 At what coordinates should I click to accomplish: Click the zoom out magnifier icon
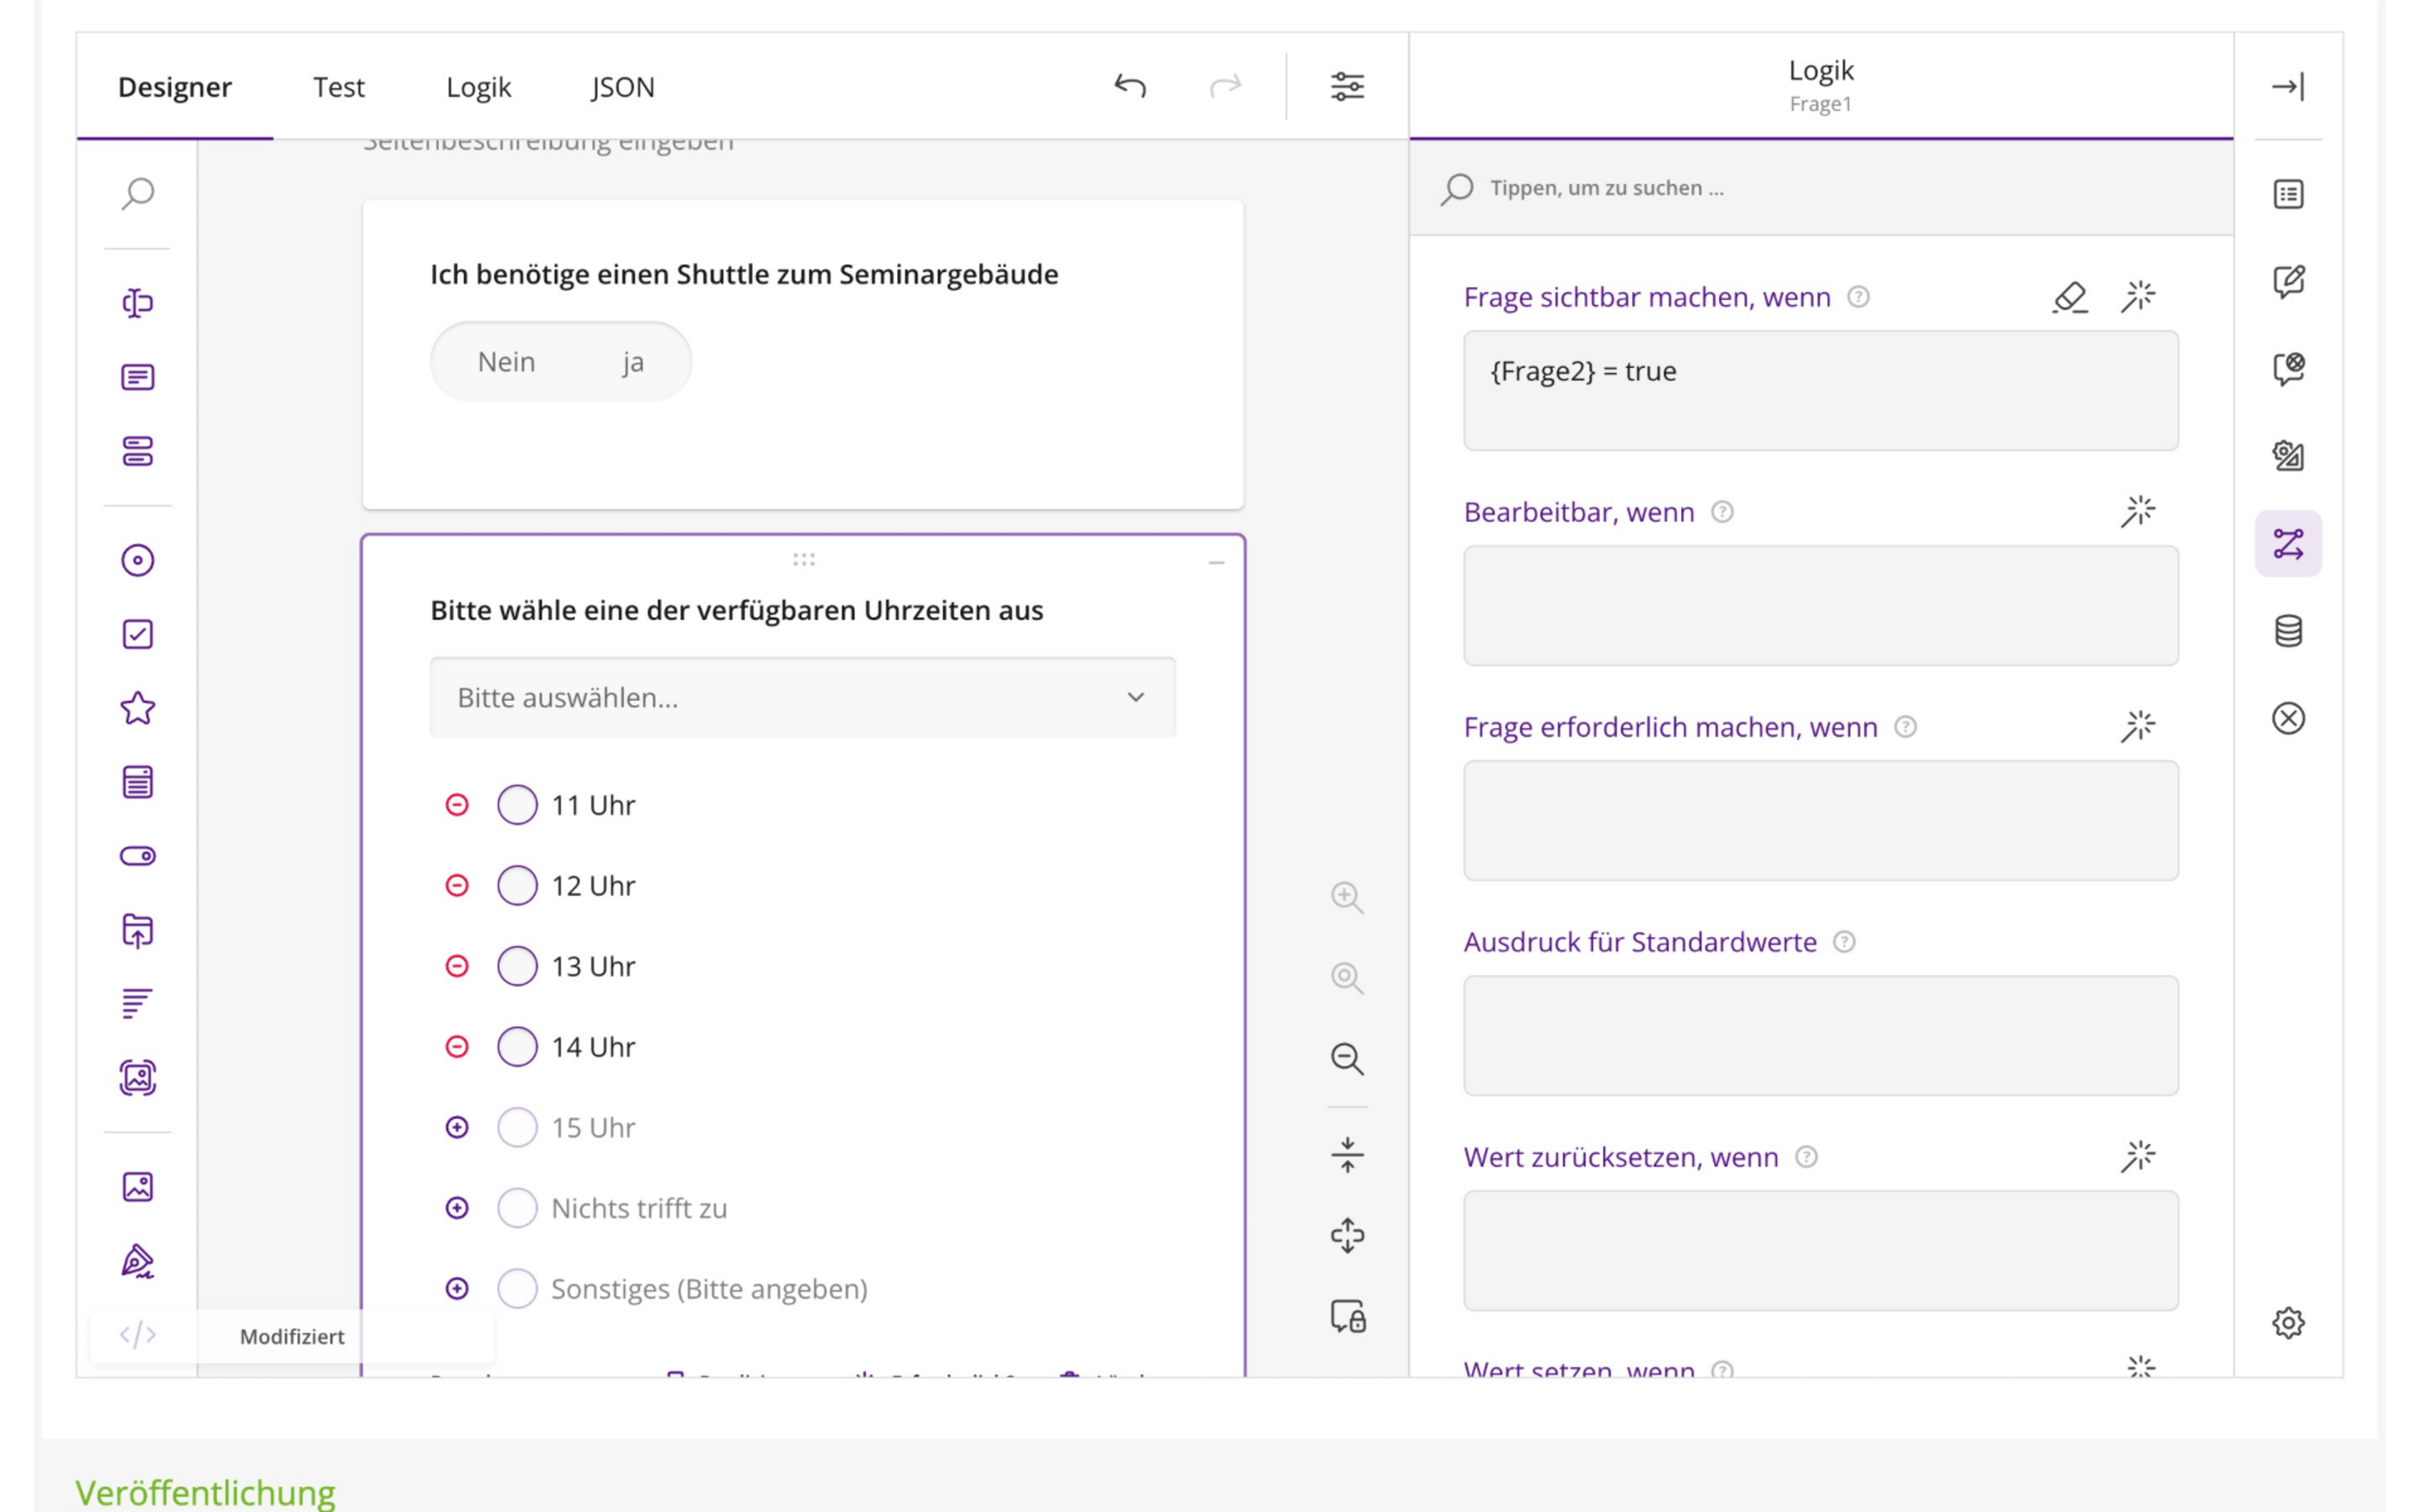point(1347,1058)
